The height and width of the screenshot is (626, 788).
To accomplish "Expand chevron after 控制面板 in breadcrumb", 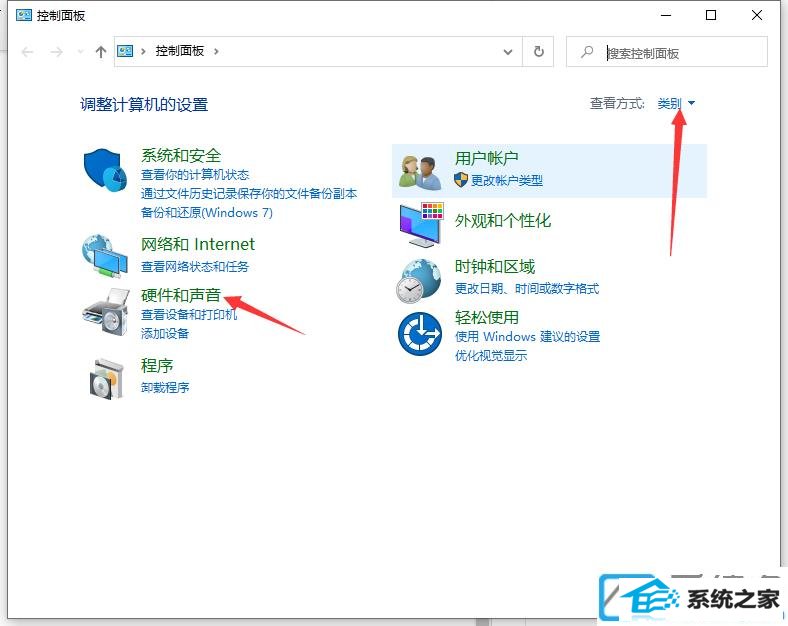I will click(216, 51).
